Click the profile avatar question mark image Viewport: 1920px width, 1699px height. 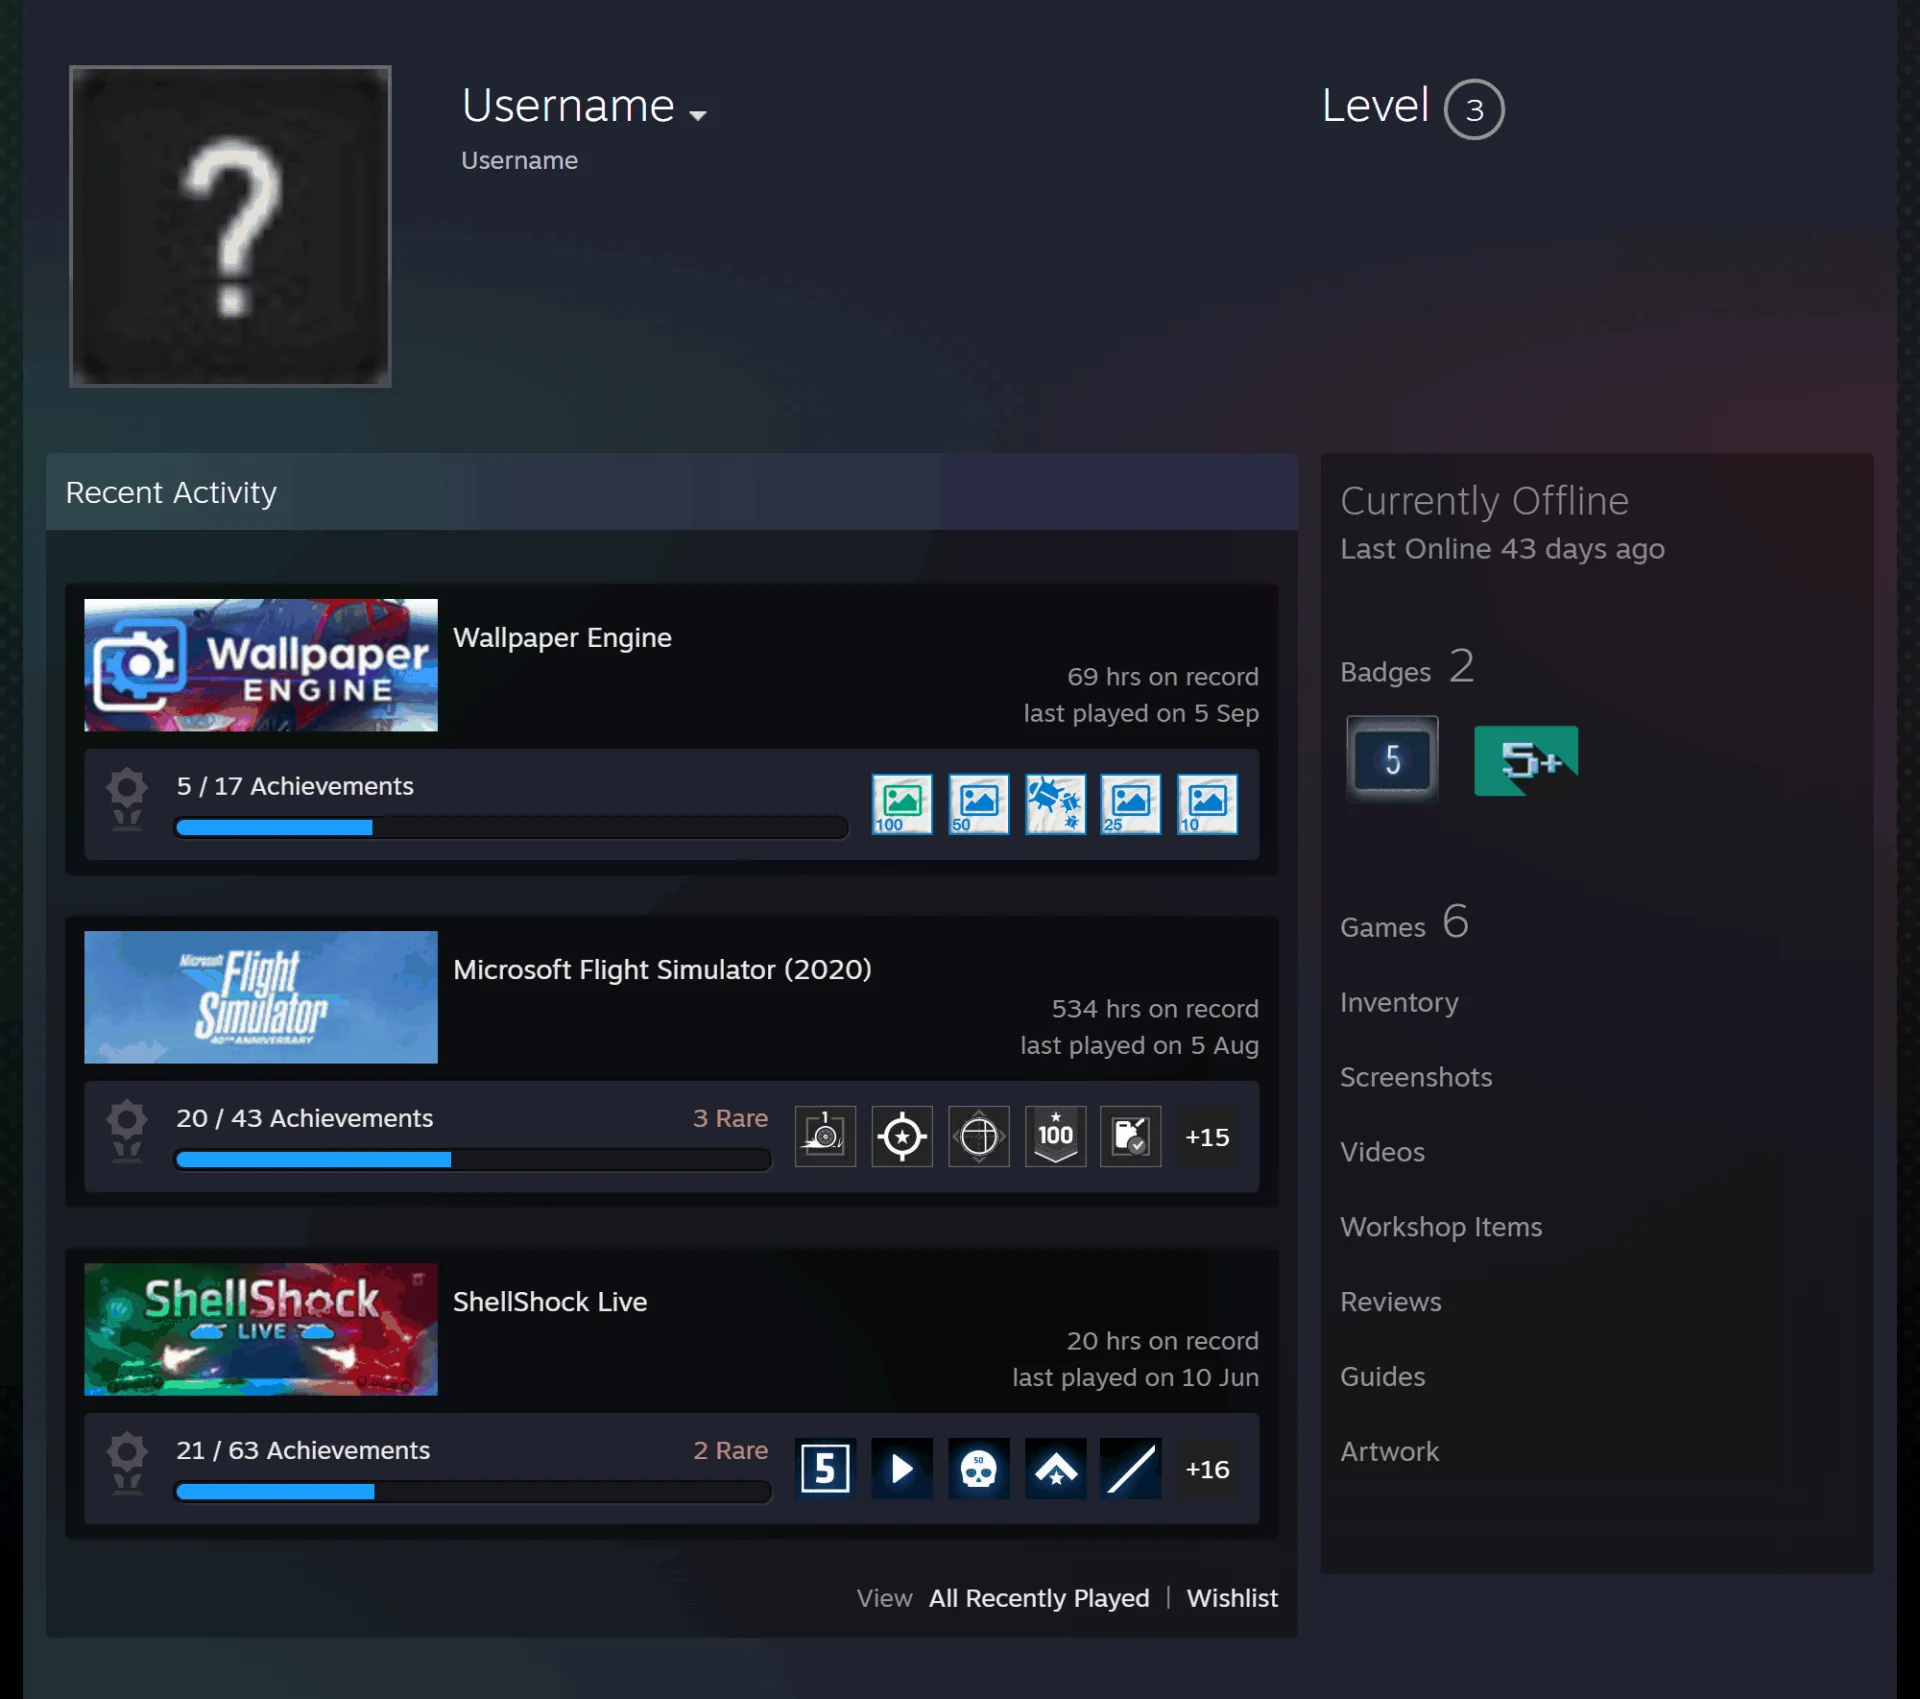(230, 226)
